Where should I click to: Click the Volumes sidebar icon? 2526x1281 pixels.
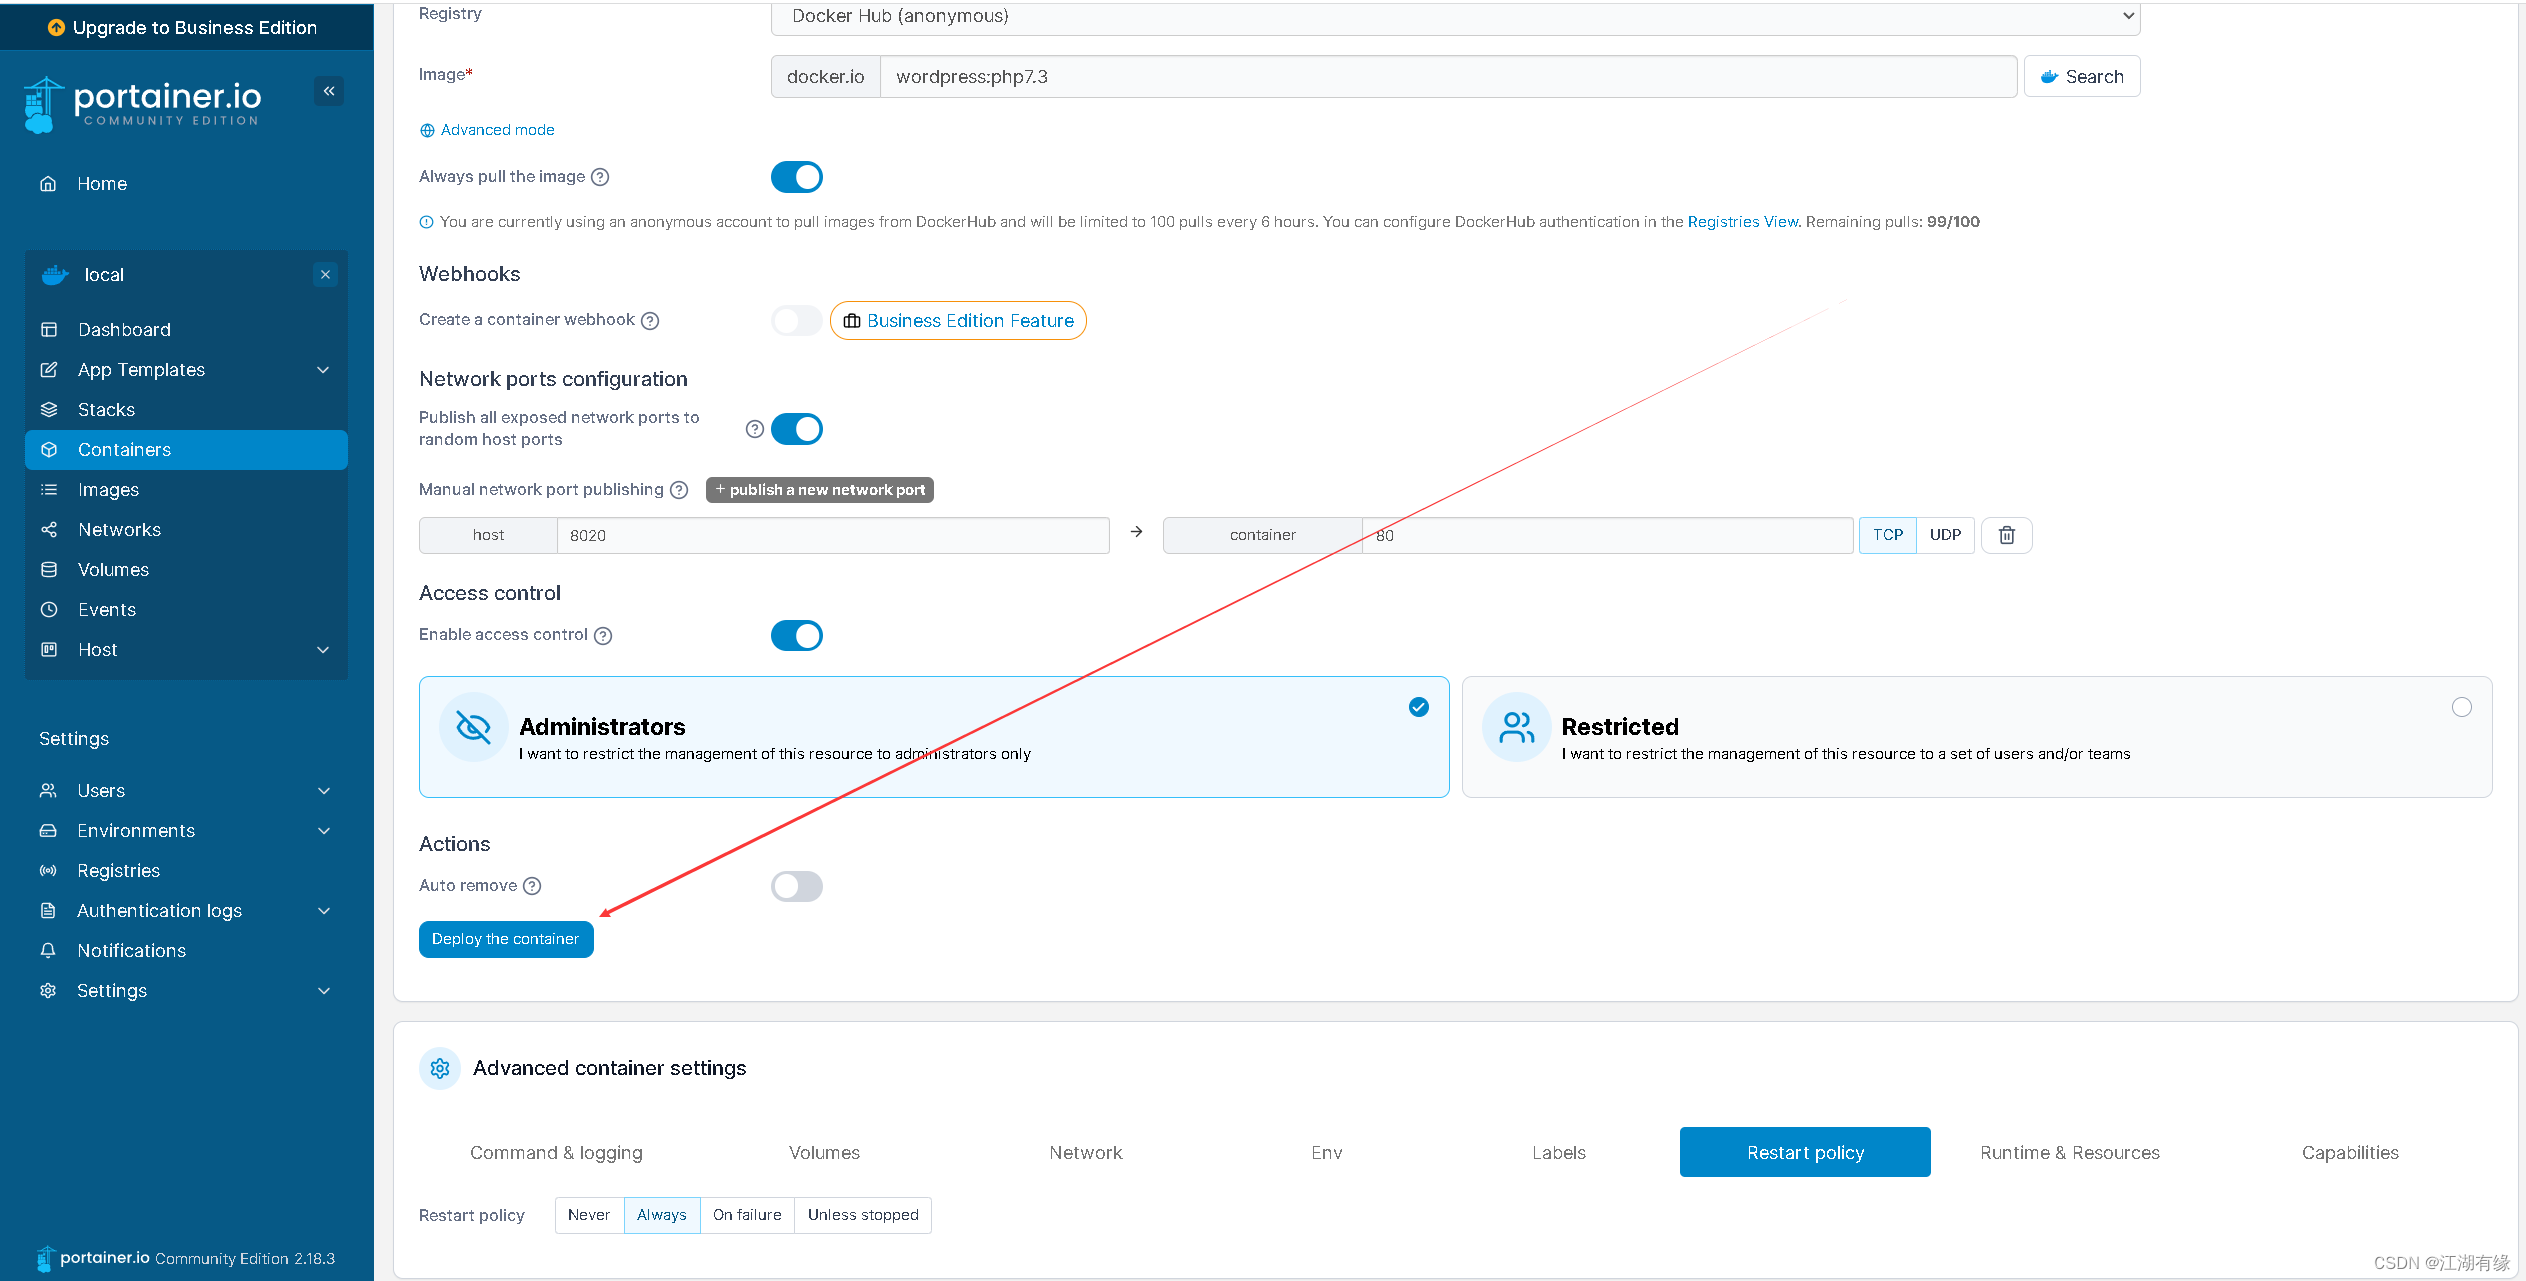[x=49, y=569]
